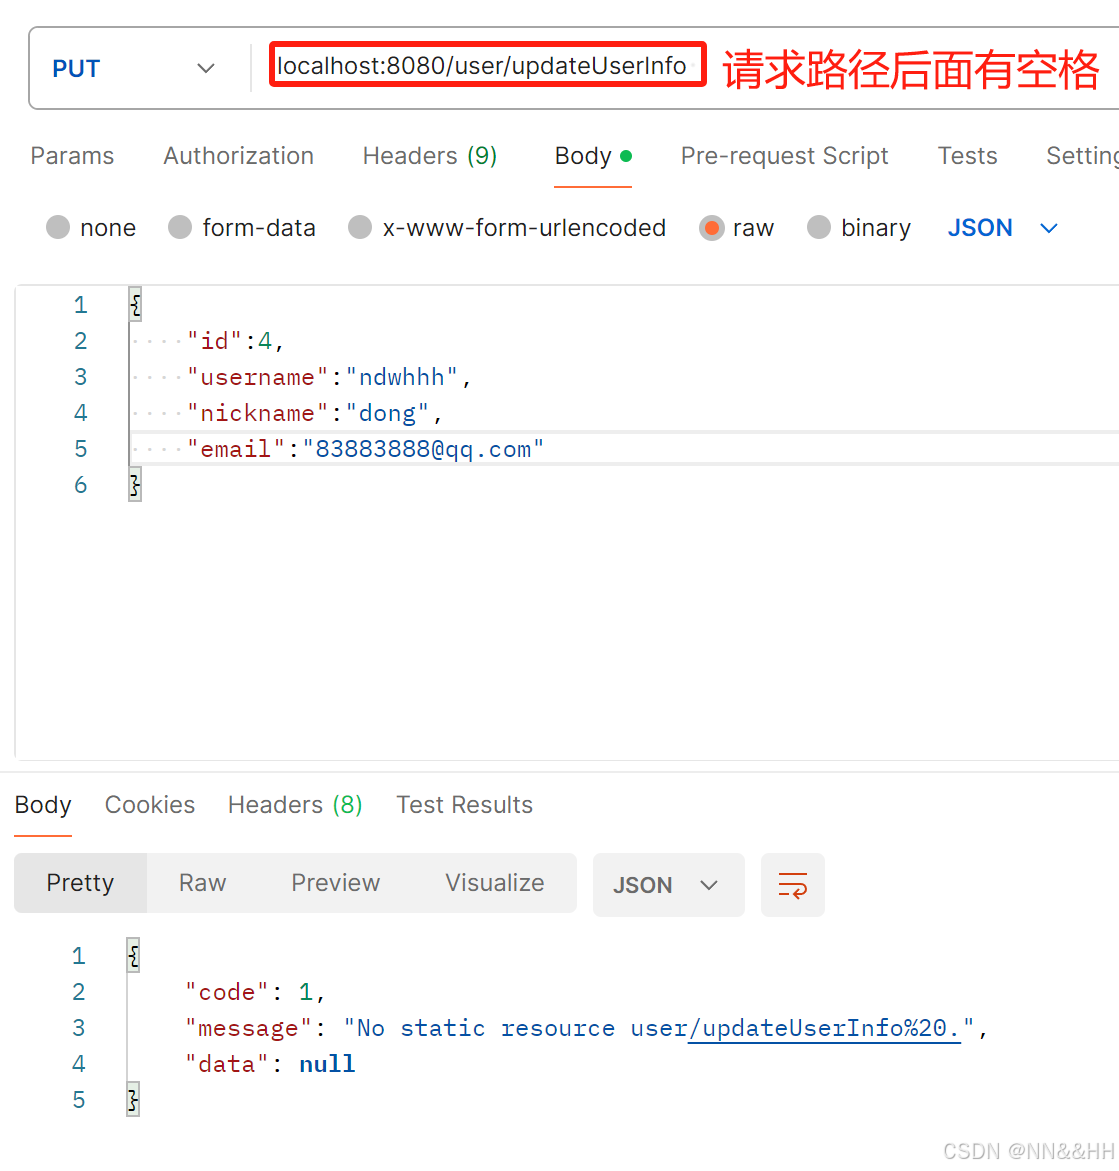Switch to Preview response view
Viewport: 1119px width, 1171px height.
tap(335, 883)
